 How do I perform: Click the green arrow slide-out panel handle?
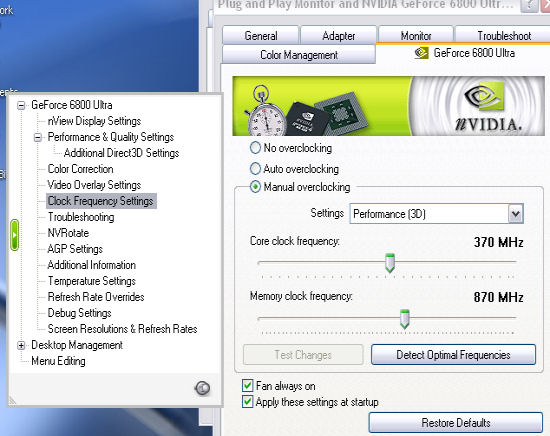click(14, 235)
